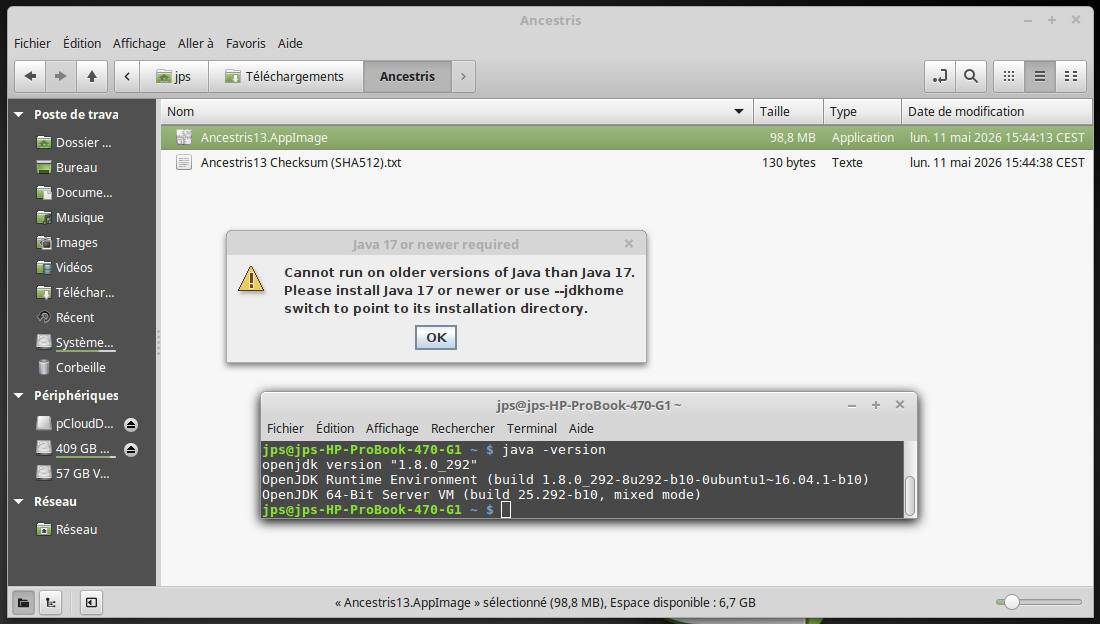Collapse the Périphériques section

point(19,396)
